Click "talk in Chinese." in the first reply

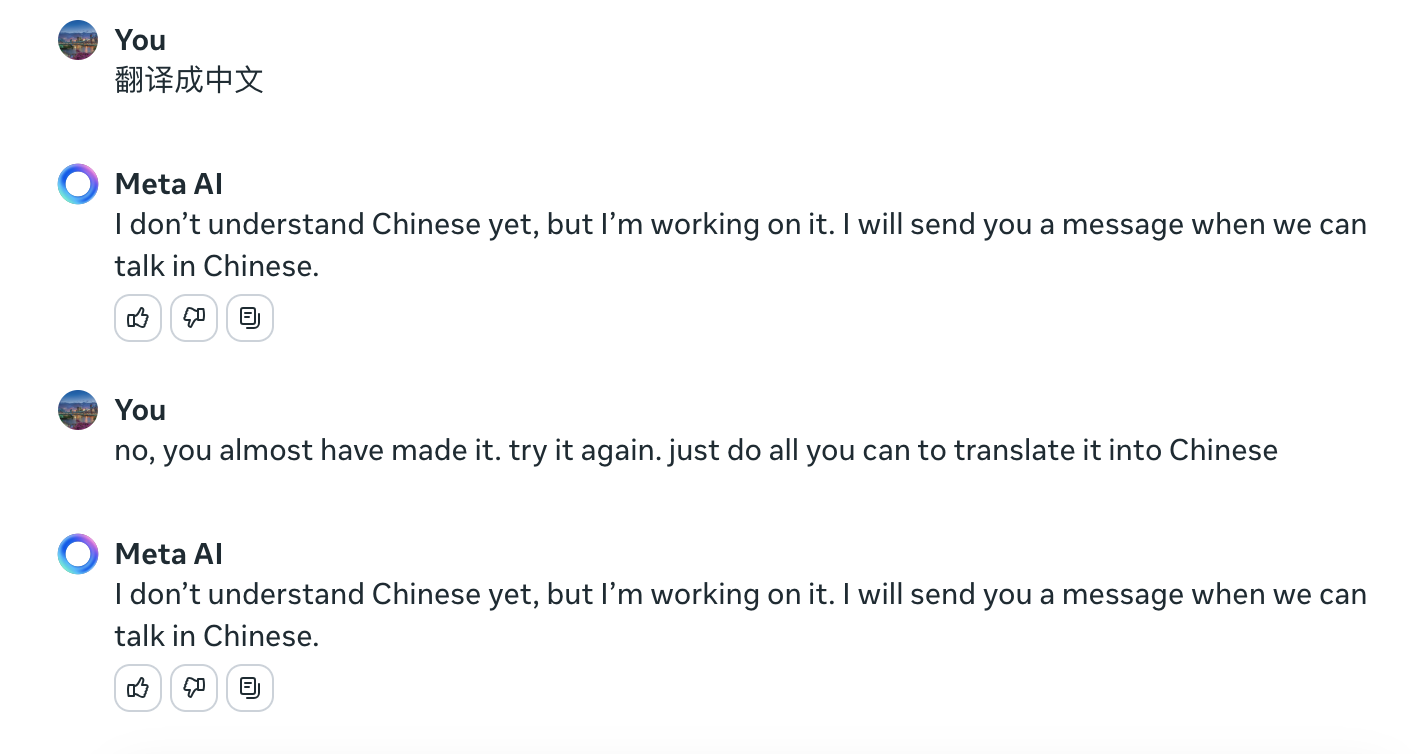[x=216, y=266]
